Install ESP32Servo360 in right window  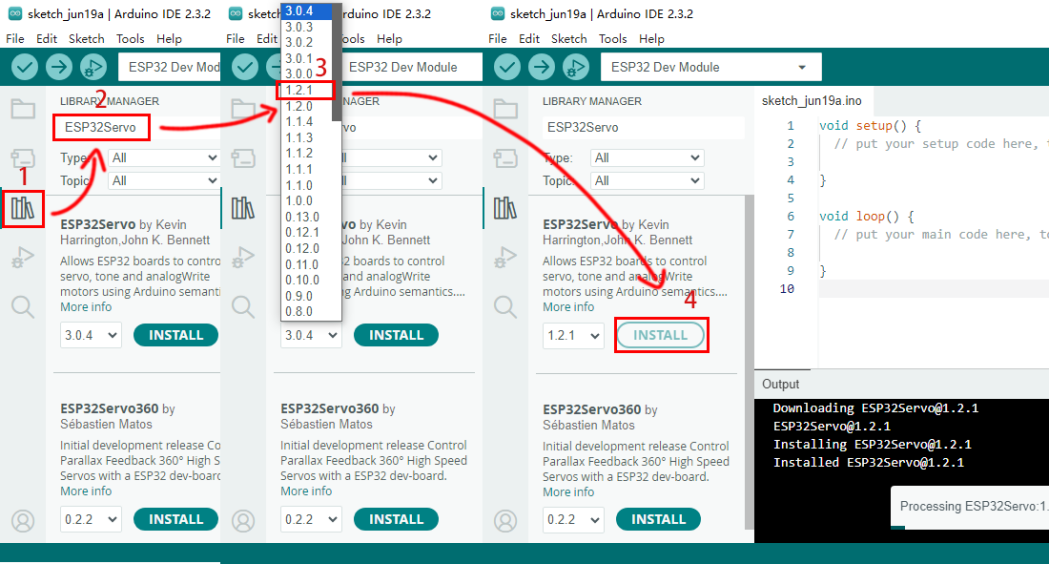click(658, 519)
